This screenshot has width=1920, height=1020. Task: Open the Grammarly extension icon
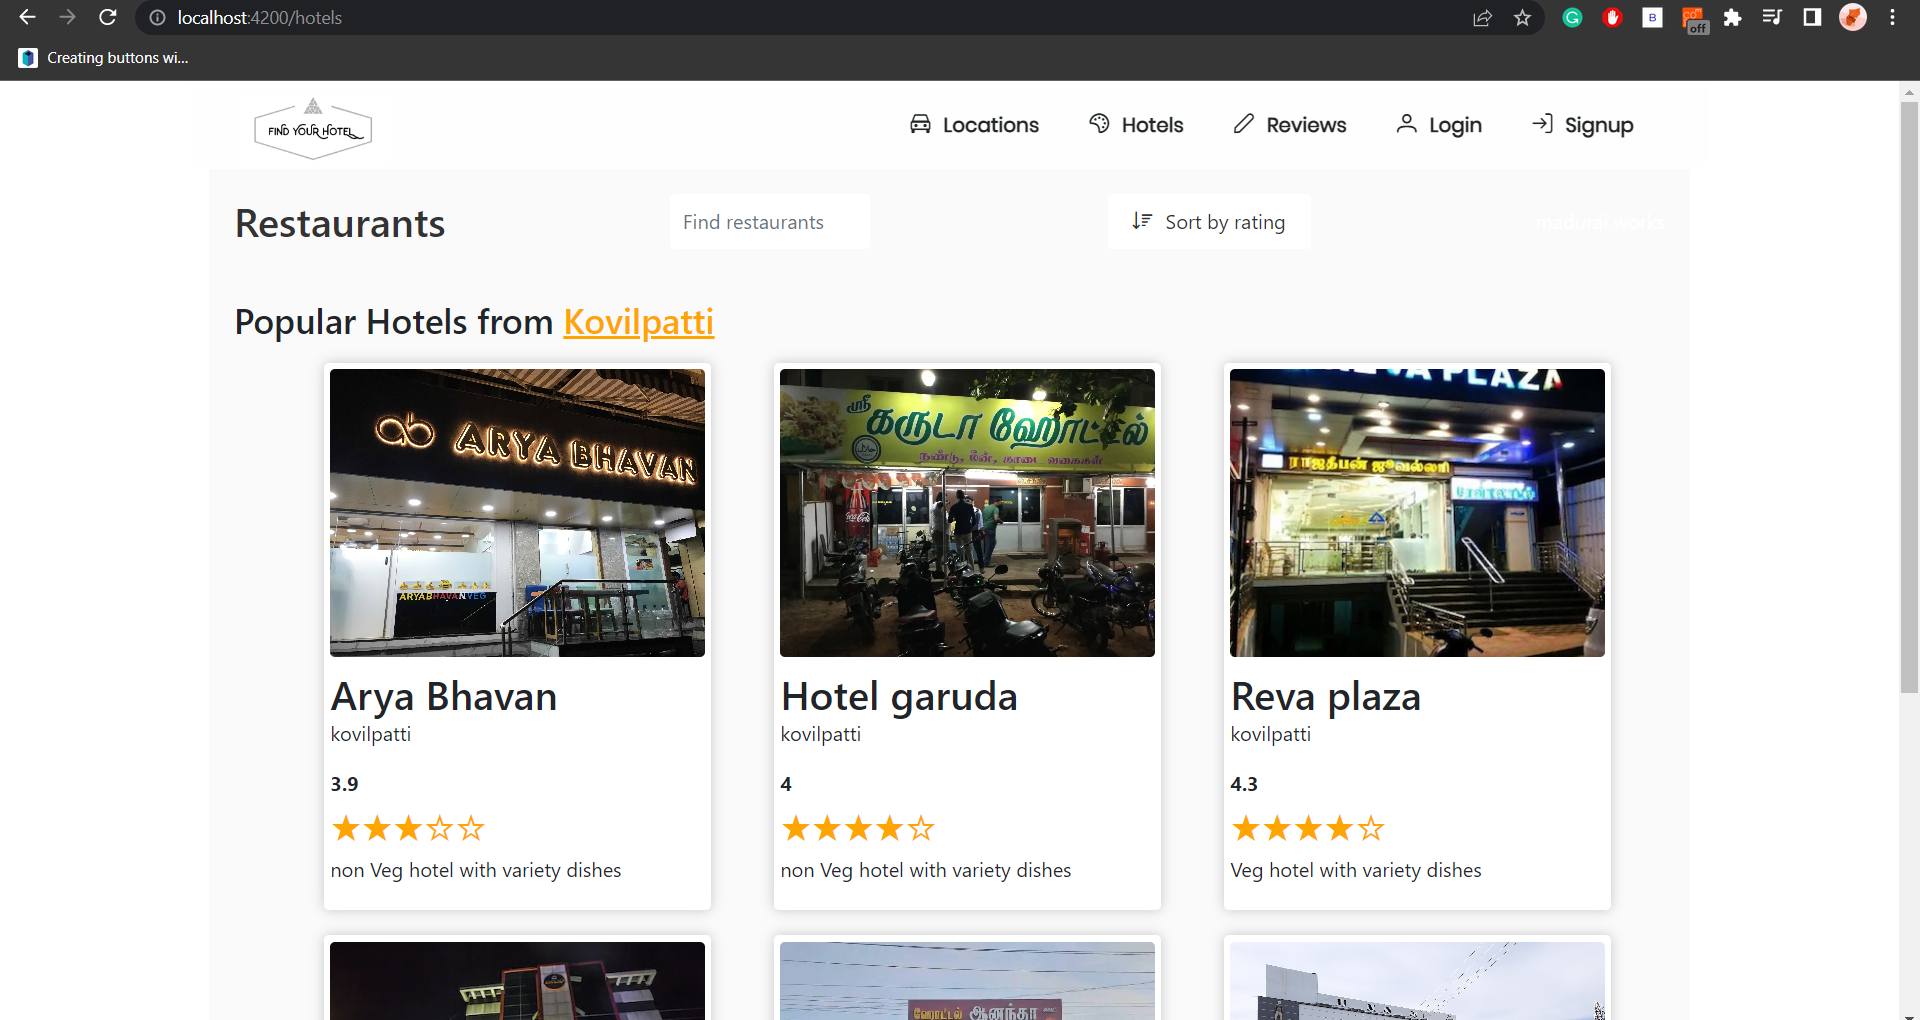pos(1572,18)
